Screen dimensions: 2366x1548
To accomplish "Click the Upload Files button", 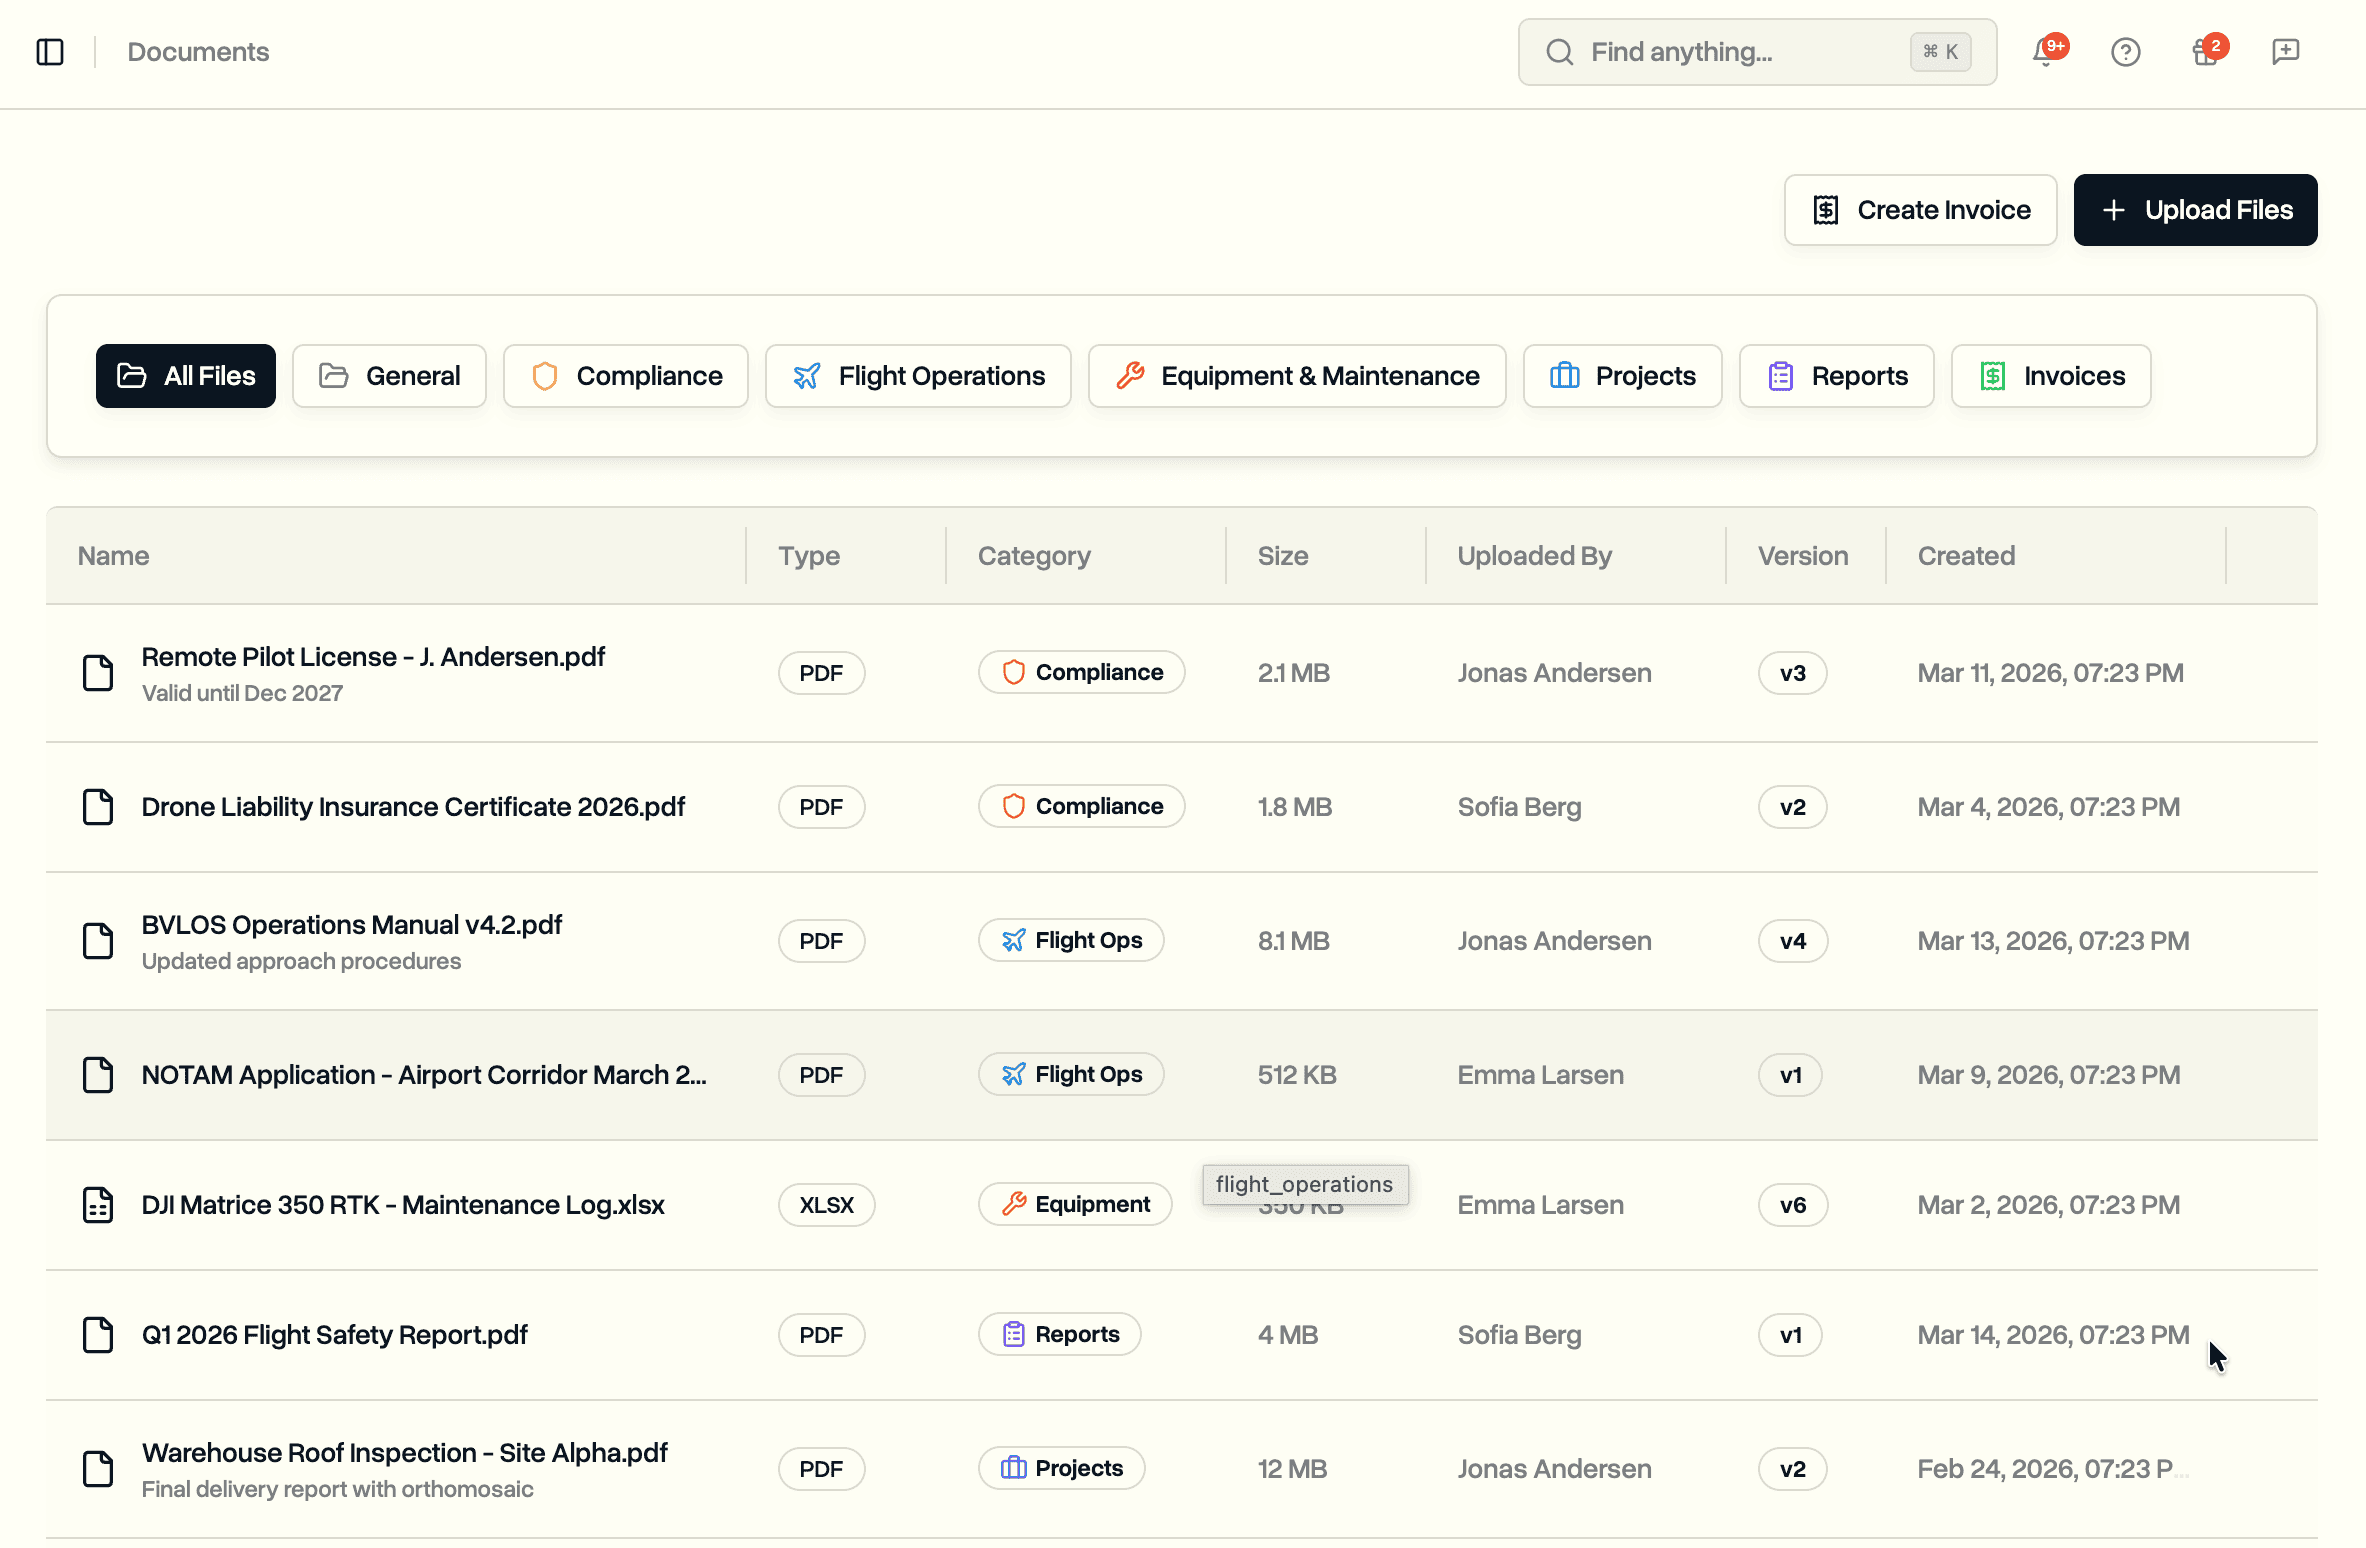I will coord(2195,210).
